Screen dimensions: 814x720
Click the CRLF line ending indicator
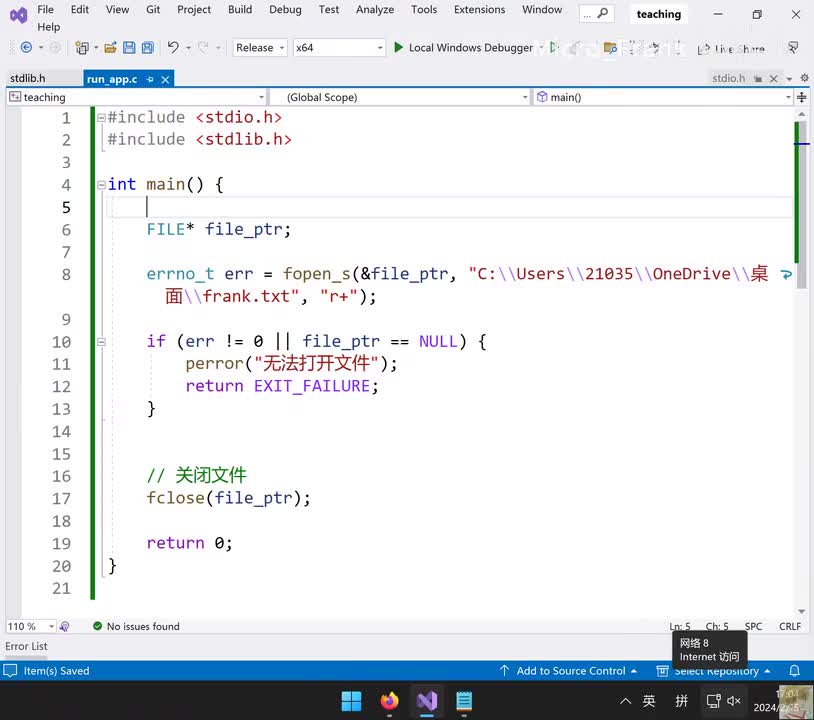pyautogui.click(x=790, y=627)
